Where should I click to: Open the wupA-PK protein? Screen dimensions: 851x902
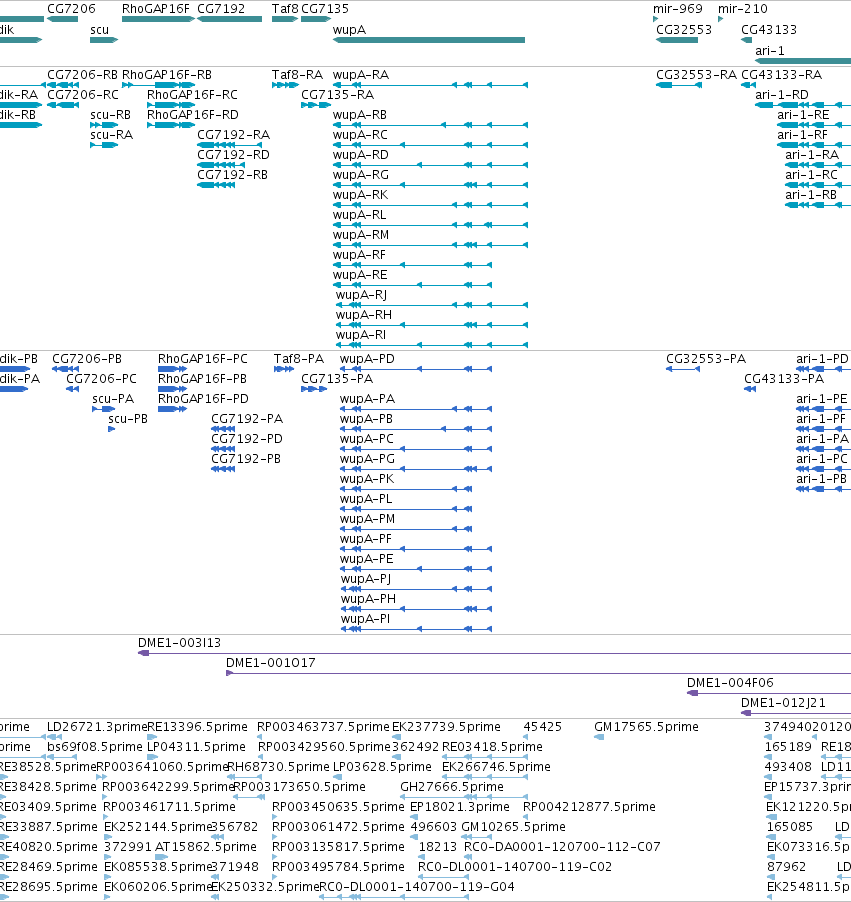coord(367,479)
